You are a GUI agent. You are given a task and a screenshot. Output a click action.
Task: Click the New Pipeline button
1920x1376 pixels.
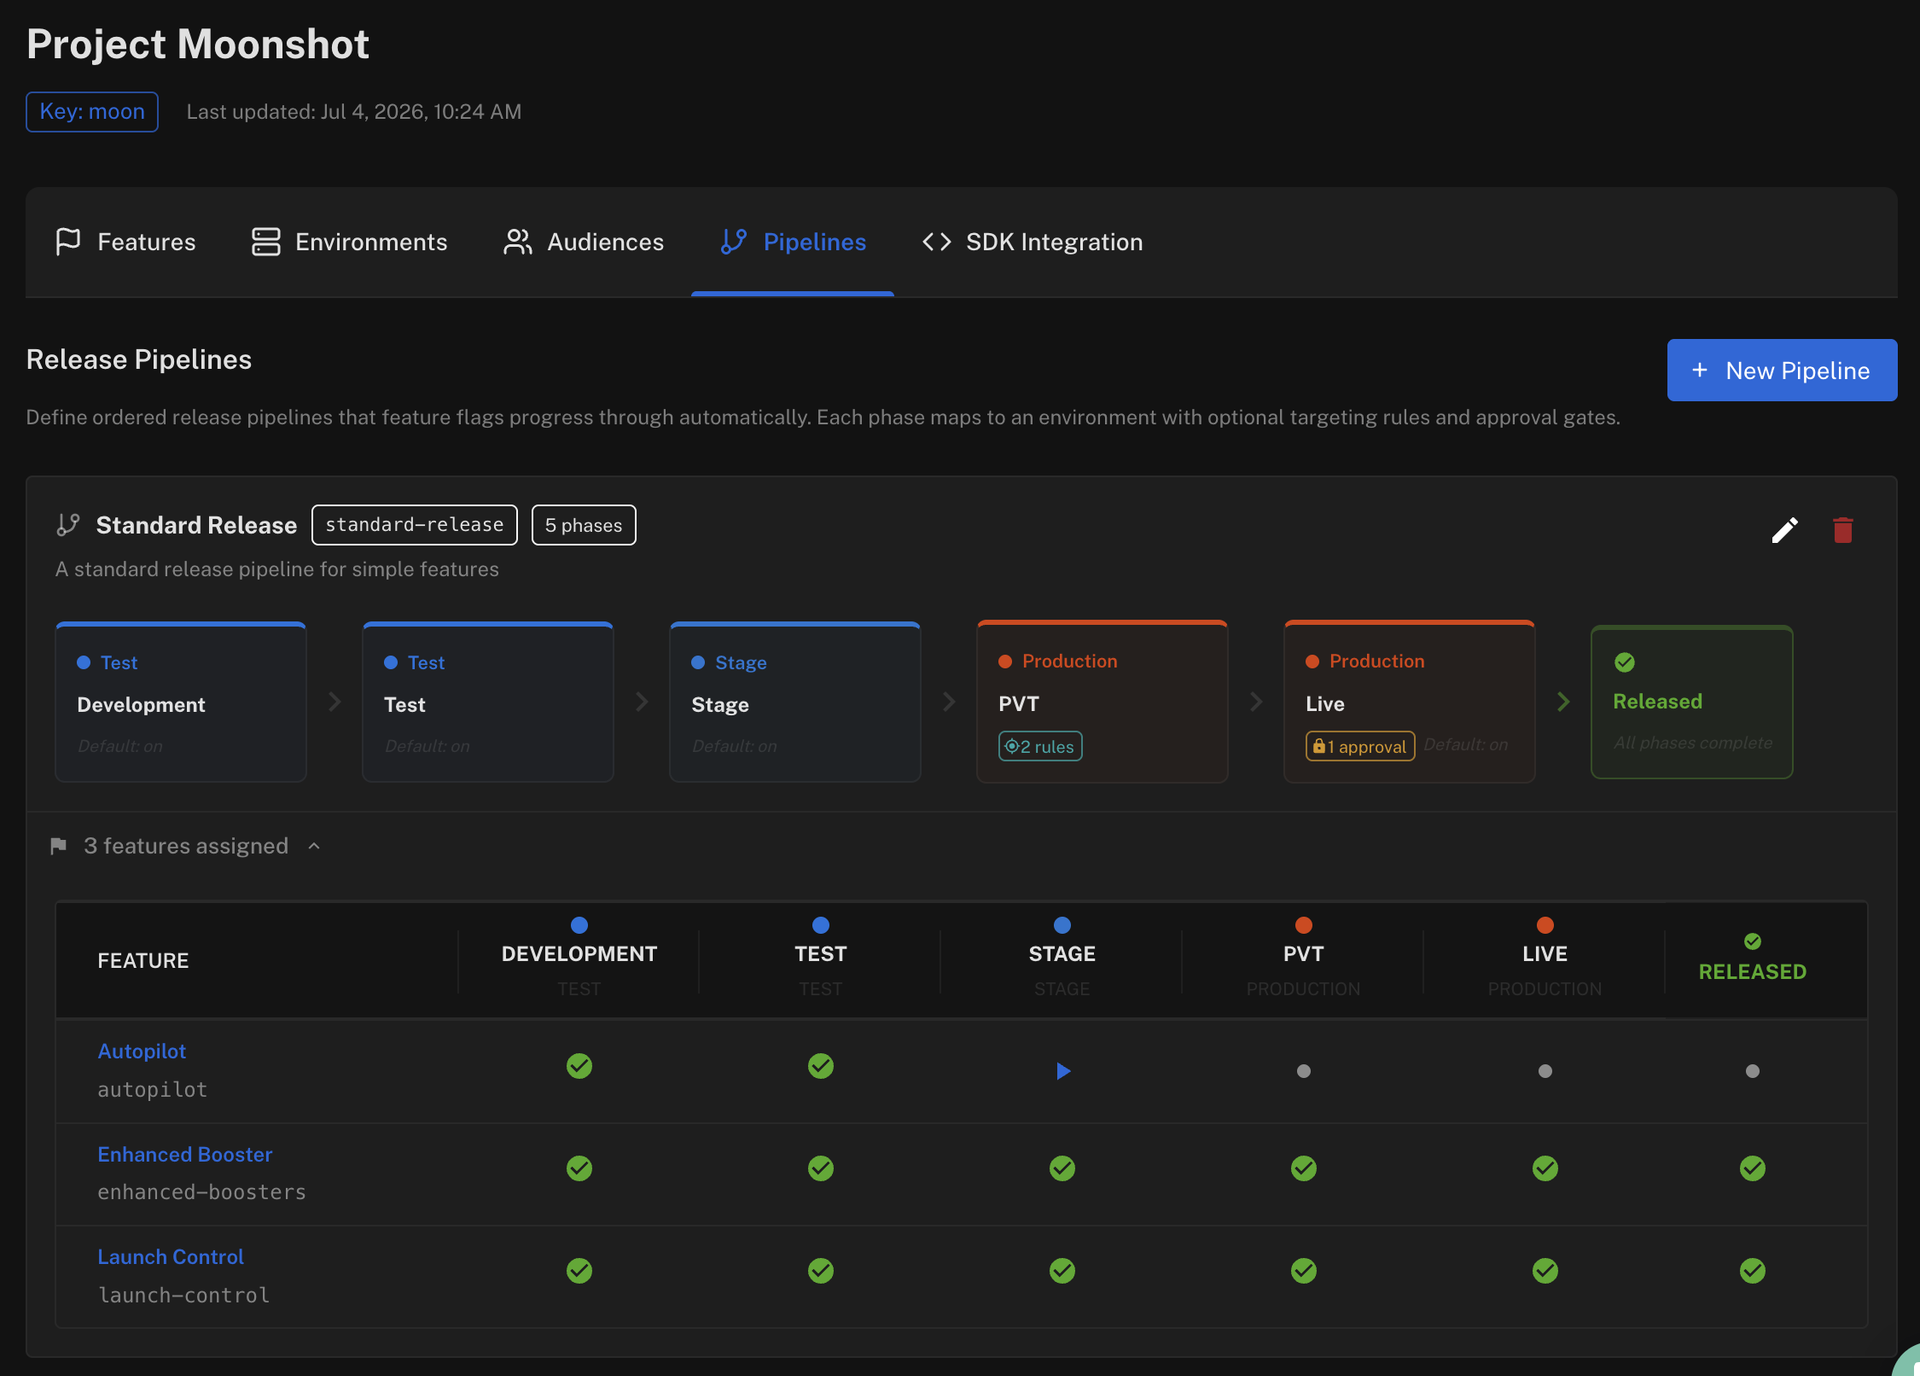[1782, 370]
